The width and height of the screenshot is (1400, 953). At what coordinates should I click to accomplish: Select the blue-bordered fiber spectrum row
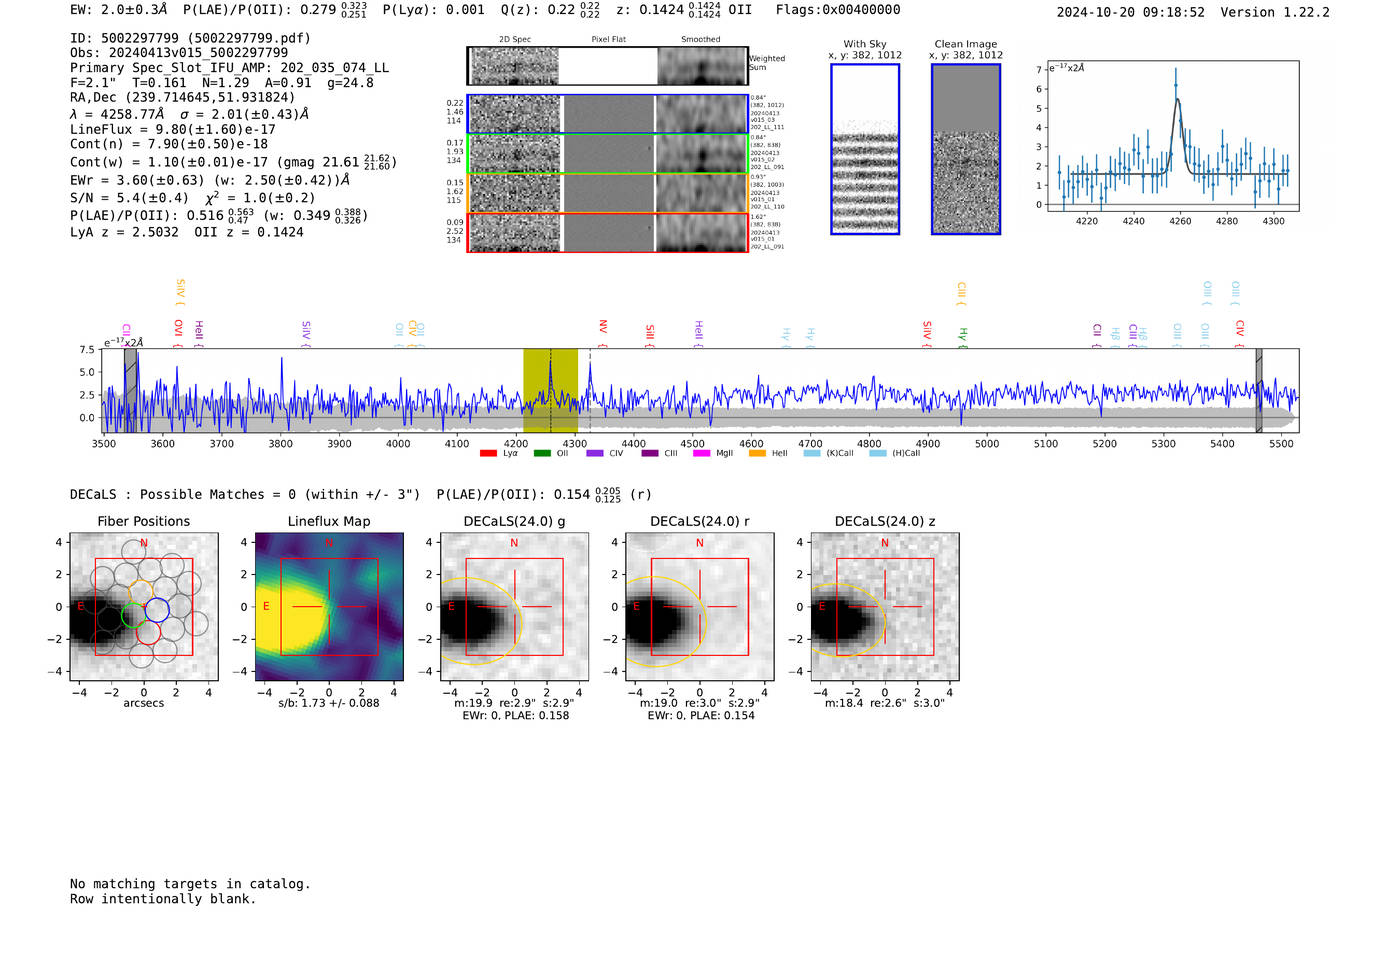608,114
